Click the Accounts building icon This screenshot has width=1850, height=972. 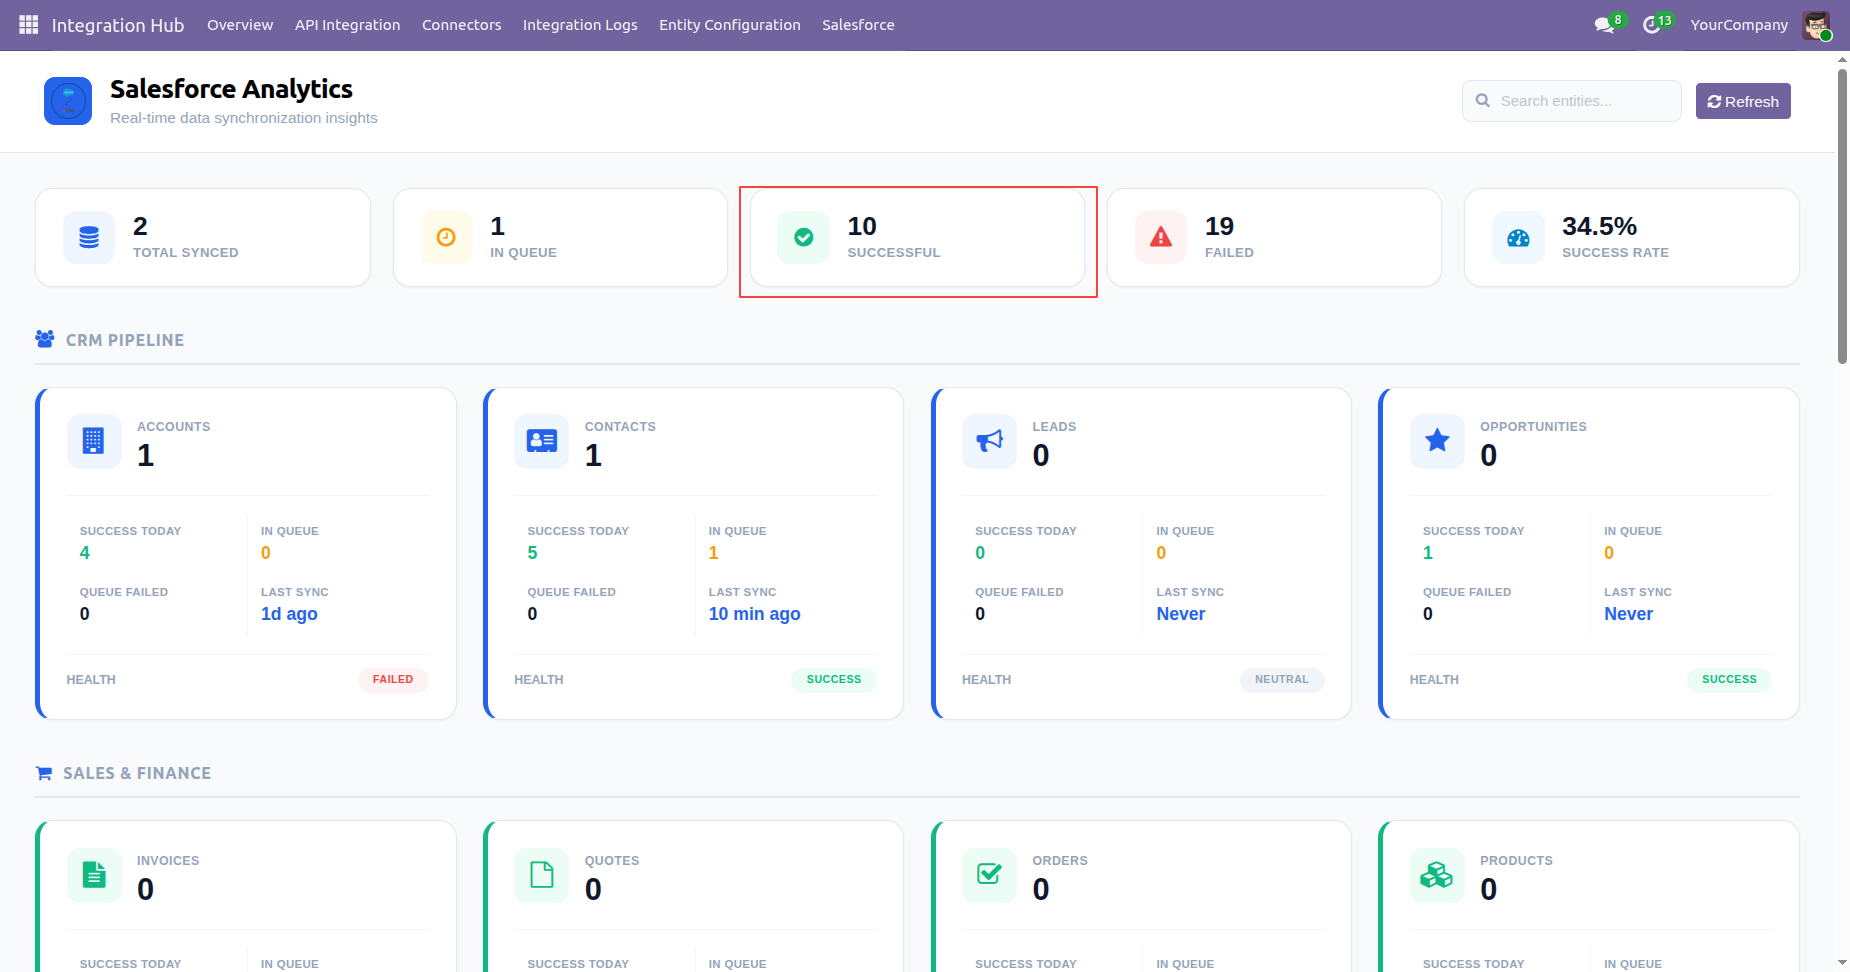point(94,441)
